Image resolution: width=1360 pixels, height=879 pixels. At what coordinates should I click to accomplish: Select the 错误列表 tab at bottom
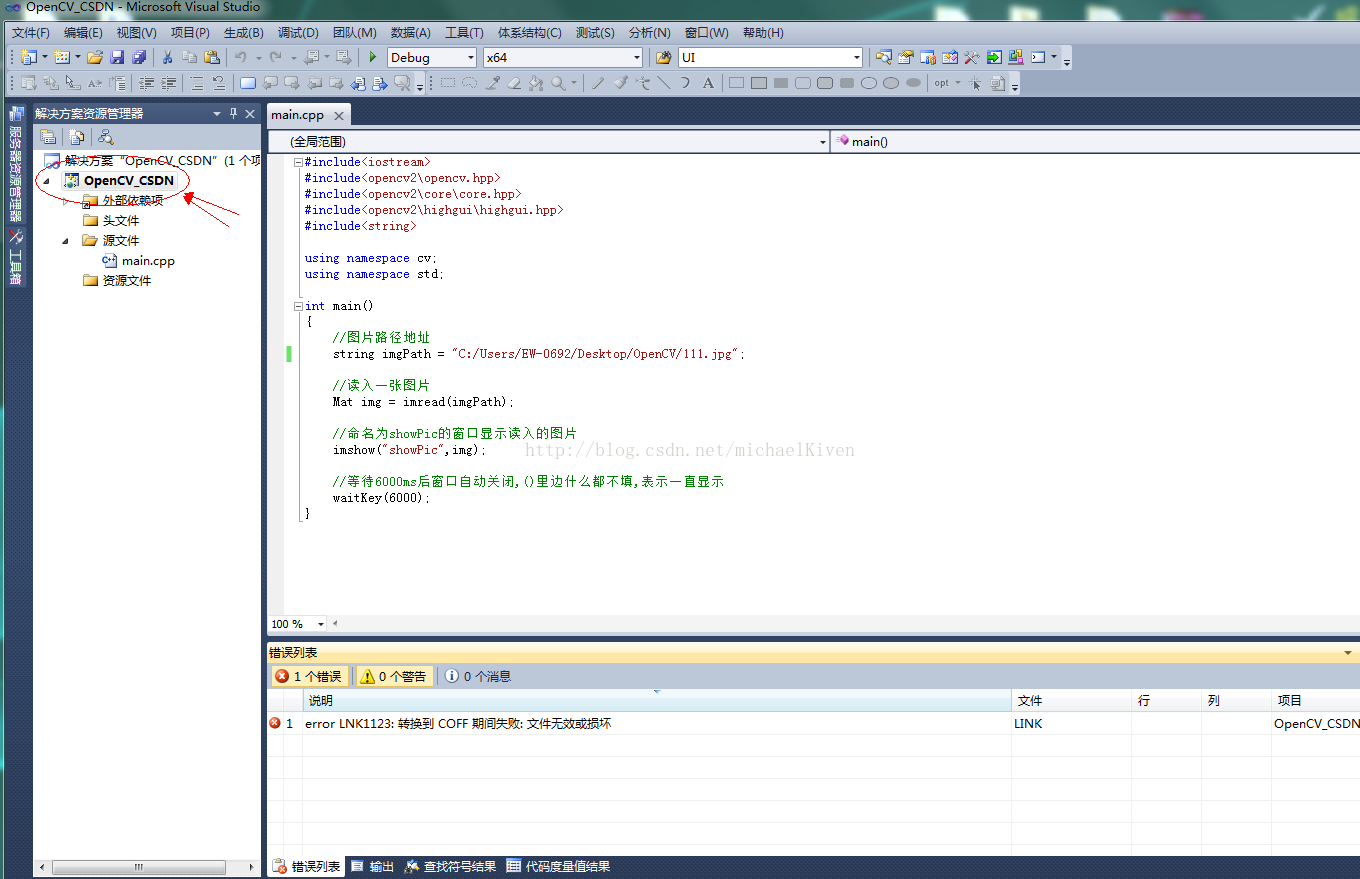point(307,867)
